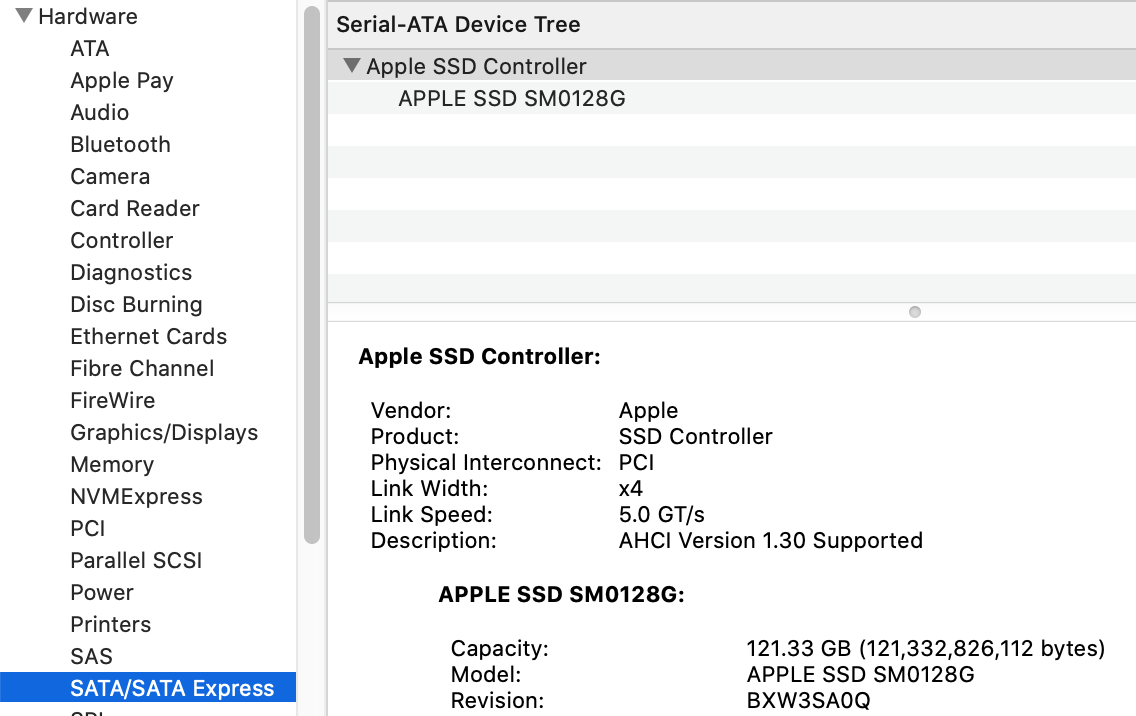This screenshot has height=716, width=1136.
Task: Open the Bluetooth category
Action: pos(120,144)
